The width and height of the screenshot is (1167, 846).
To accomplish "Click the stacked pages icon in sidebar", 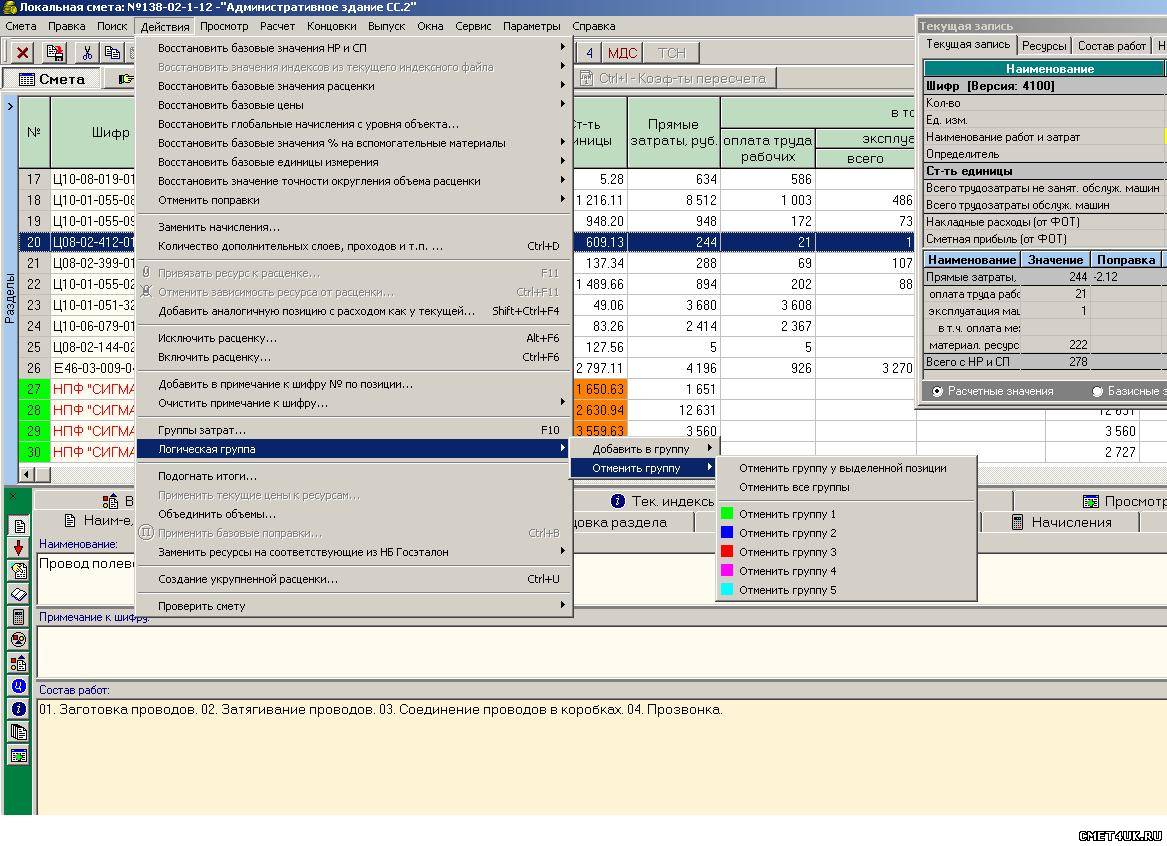I will [x=18, y=732].
